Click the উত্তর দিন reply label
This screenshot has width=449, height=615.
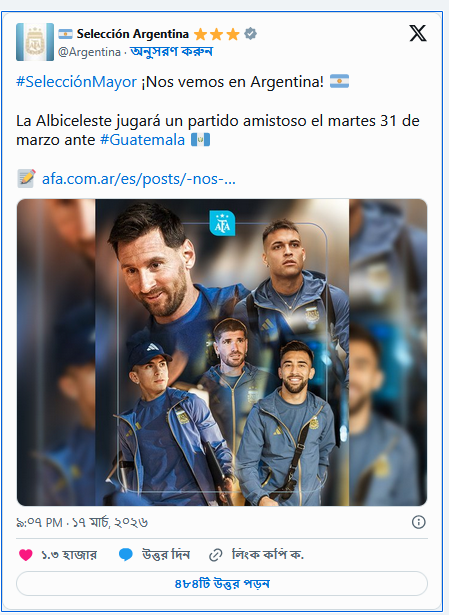[x=166, y=555]
